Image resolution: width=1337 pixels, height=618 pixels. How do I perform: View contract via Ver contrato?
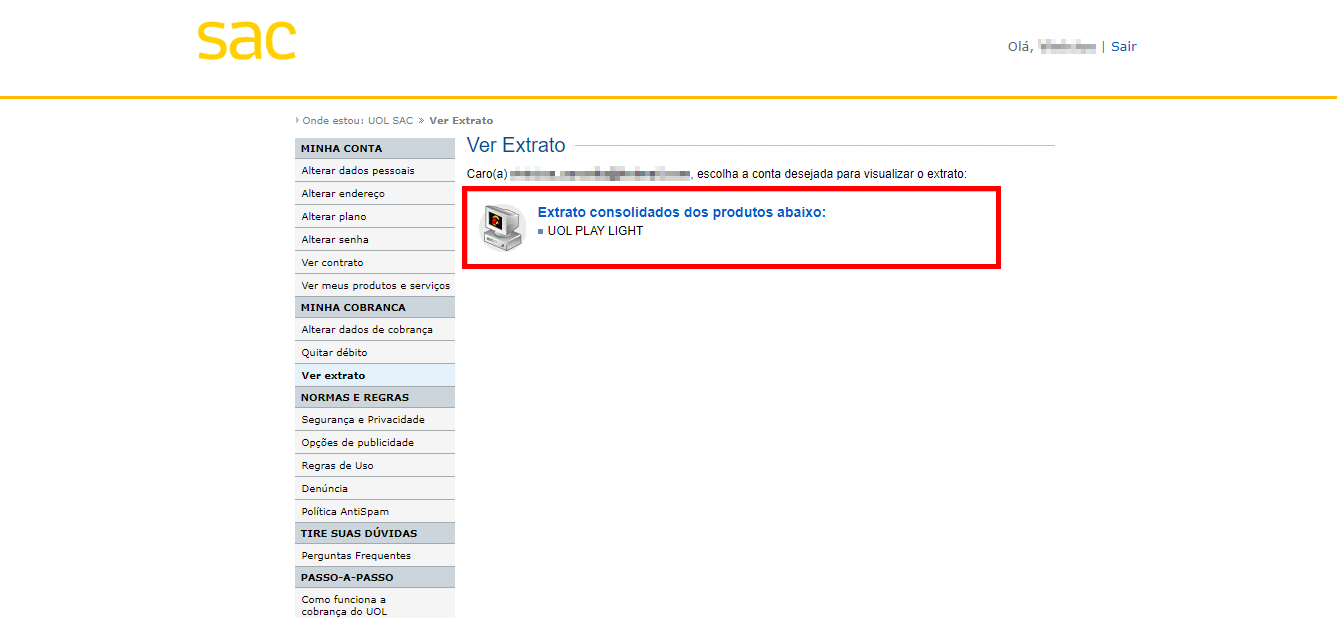[375, 263]
